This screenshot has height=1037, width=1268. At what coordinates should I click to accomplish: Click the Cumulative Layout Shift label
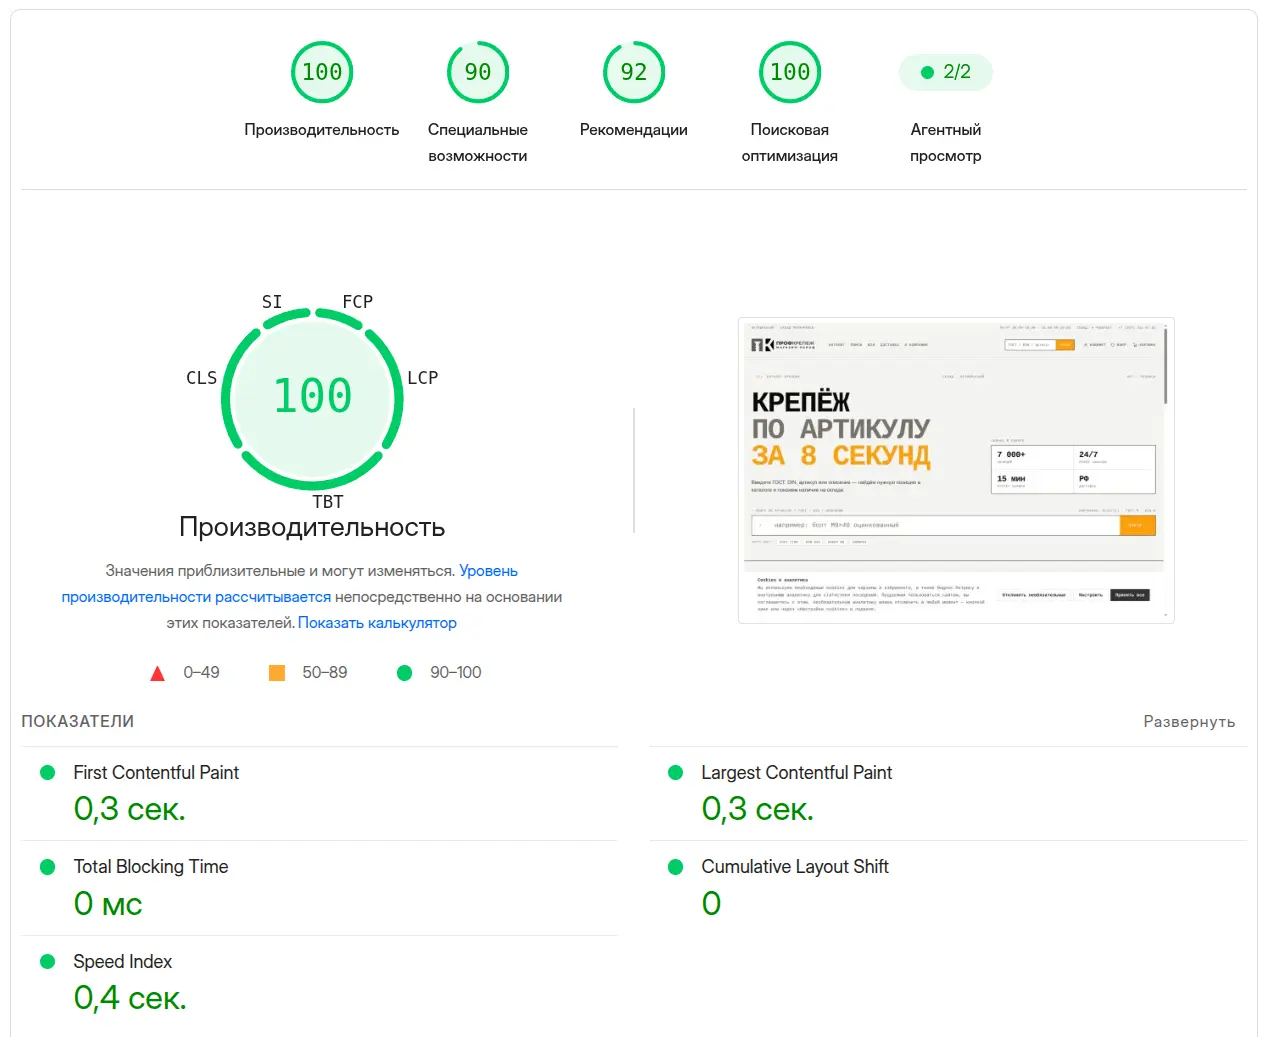point(795,867)
